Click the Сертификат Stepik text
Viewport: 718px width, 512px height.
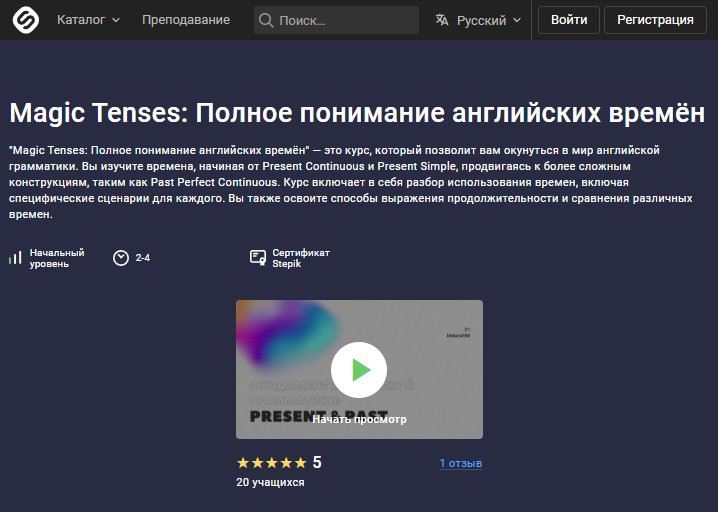(x=301, y=258)
